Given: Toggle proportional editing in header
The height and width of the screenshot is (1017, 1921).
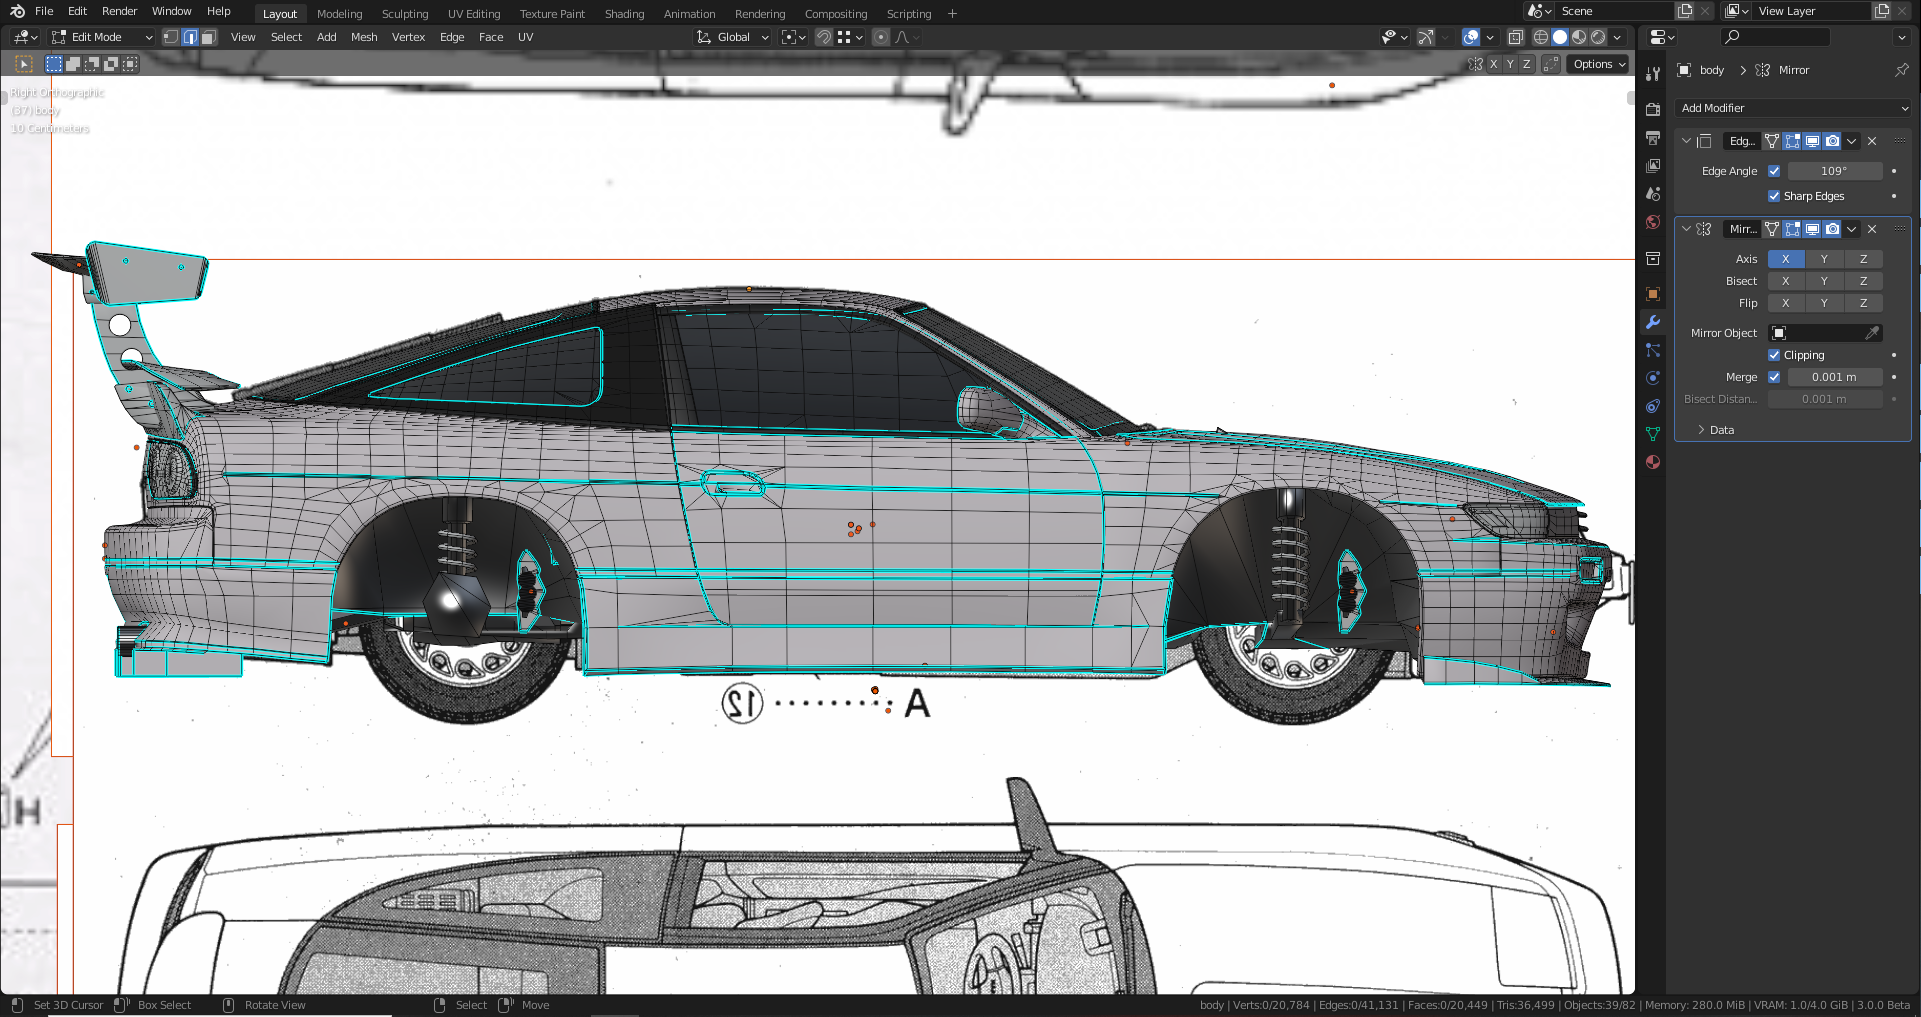Looking at the screenshot, I should coord(881,37).
